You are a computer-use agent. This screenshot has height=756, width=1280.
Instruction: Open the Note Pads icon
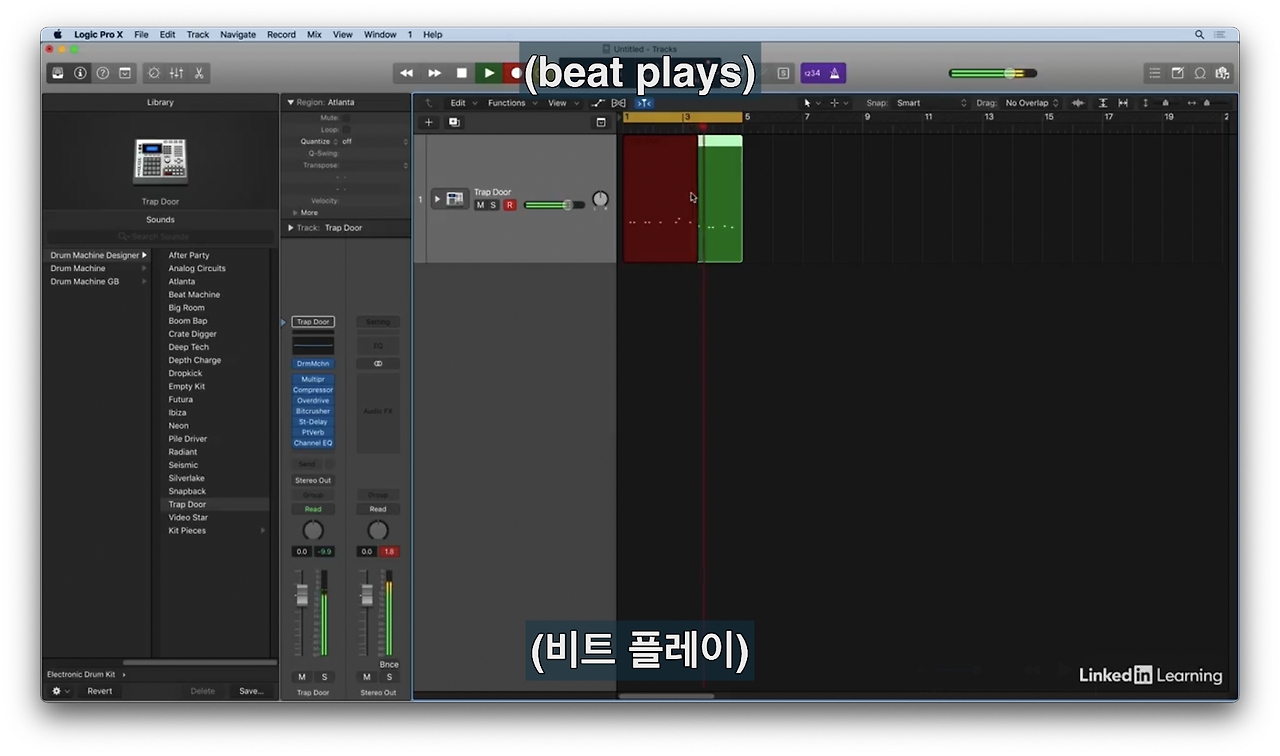click(1177, 73)
